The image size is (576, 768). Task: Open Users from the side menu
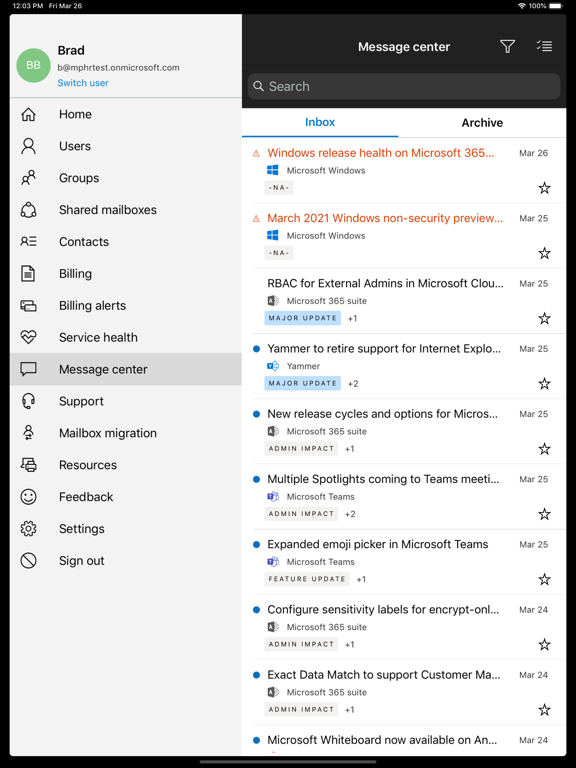126,146
